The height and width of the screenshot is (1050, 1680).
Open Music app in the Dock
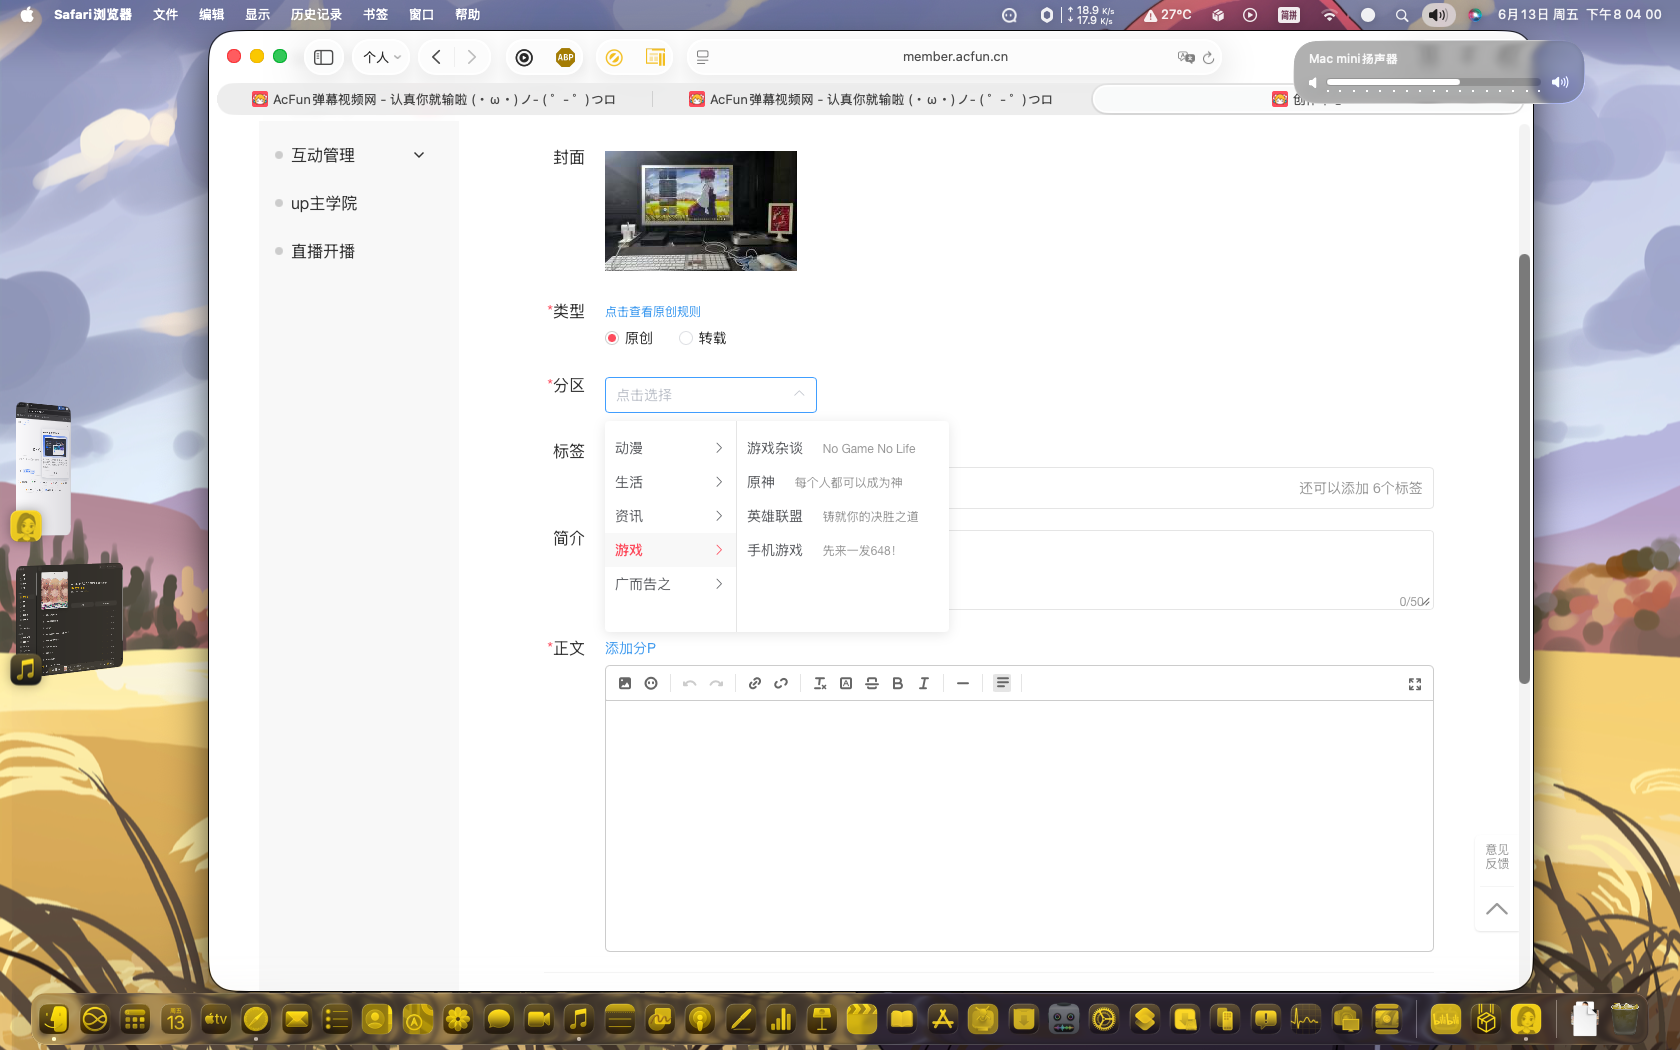(578, 1019)
